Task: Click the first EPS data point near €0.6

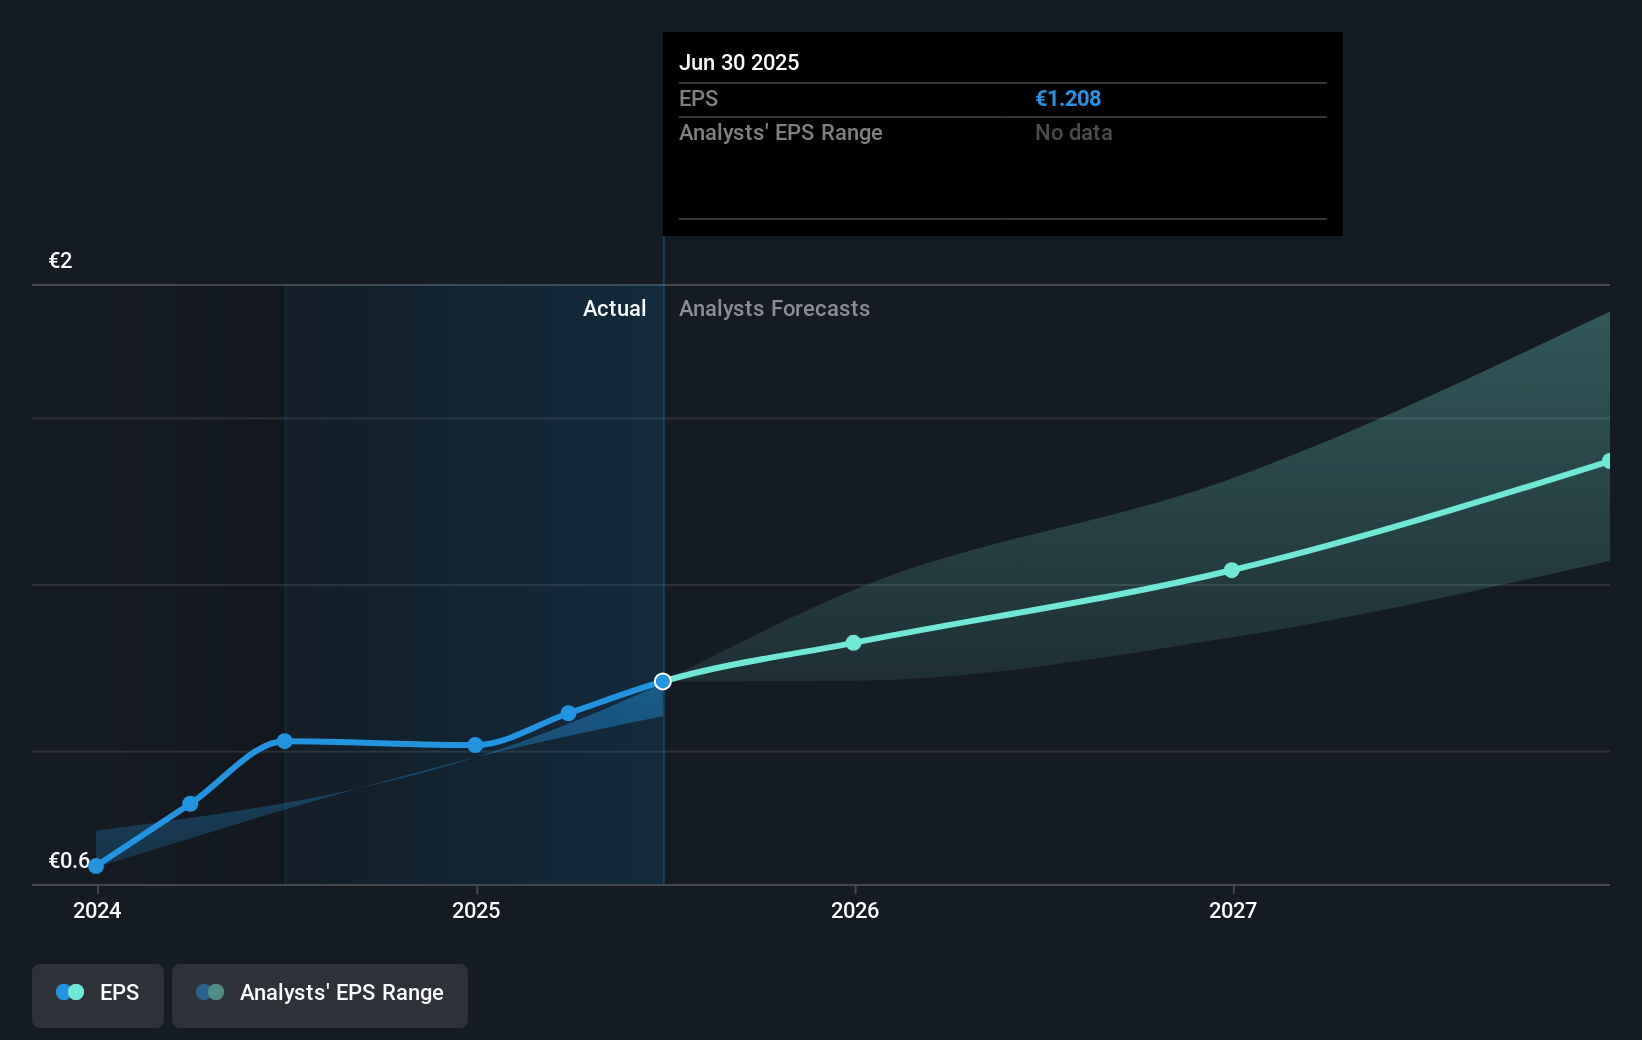Action: click(96, 865)
